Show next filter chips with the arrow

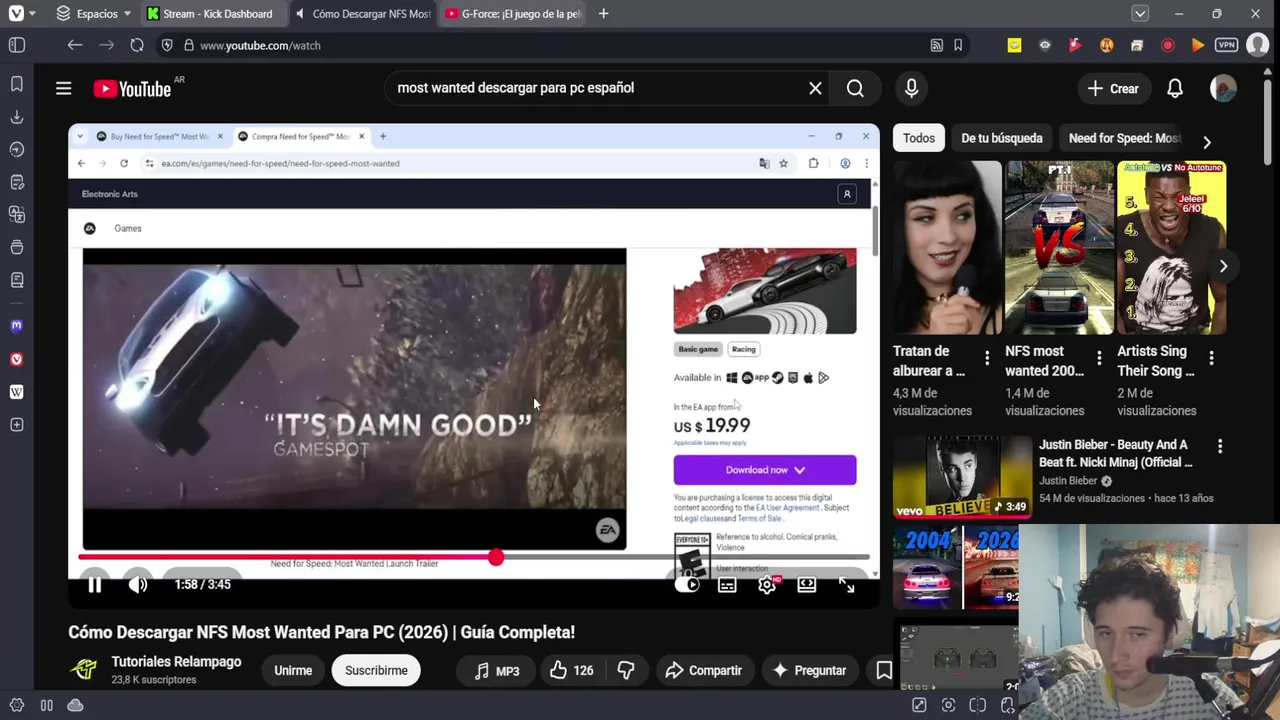pyautogui.click(x=1206, y=142)
